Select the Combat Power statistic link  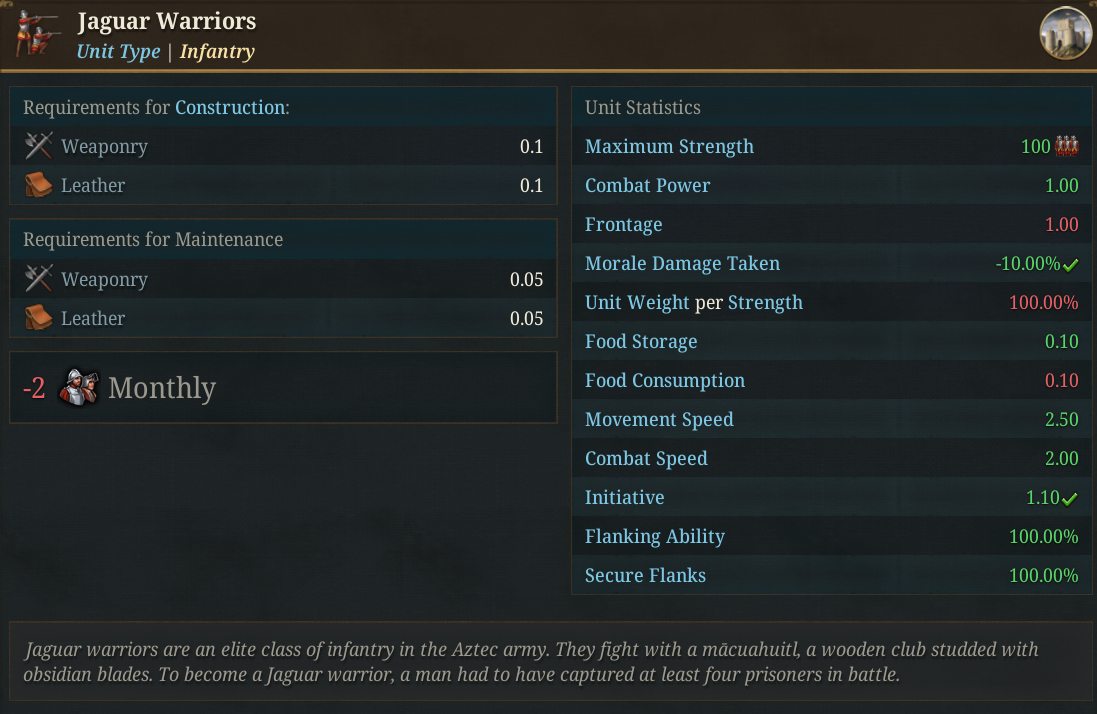(x=647, y=185)
